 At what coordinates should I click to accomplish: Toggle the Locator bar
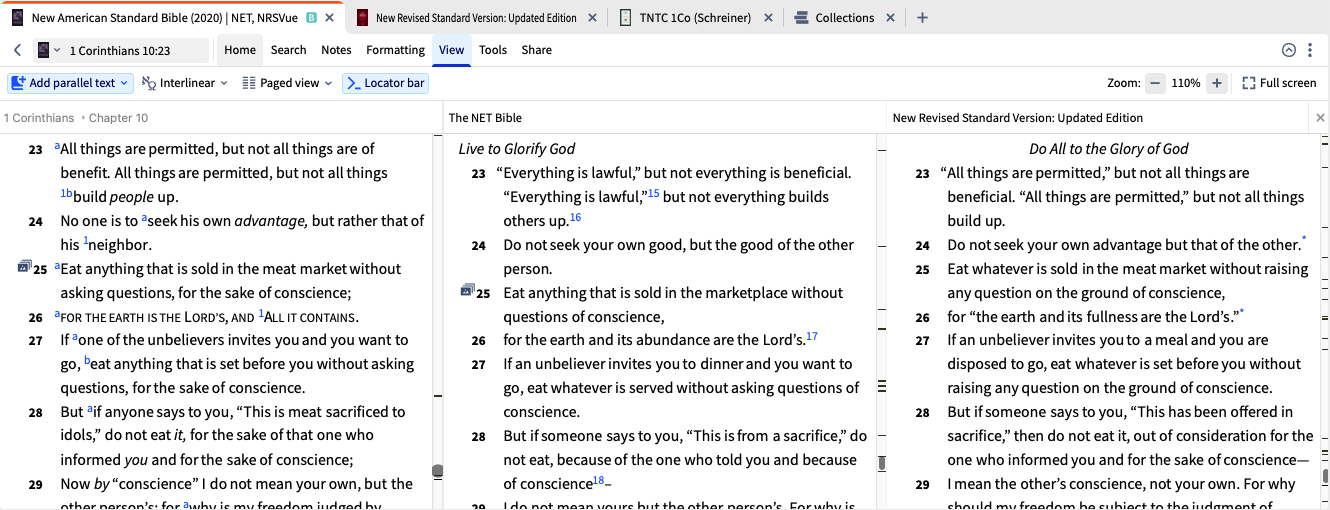[x=386, y=83]
